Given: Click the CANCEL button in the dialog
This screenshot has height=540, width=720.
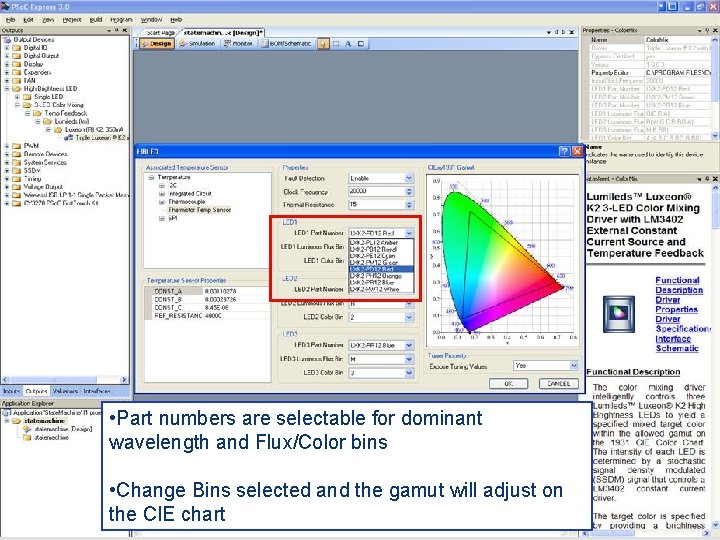Looking at the screenshot, I should pos(559,383).
